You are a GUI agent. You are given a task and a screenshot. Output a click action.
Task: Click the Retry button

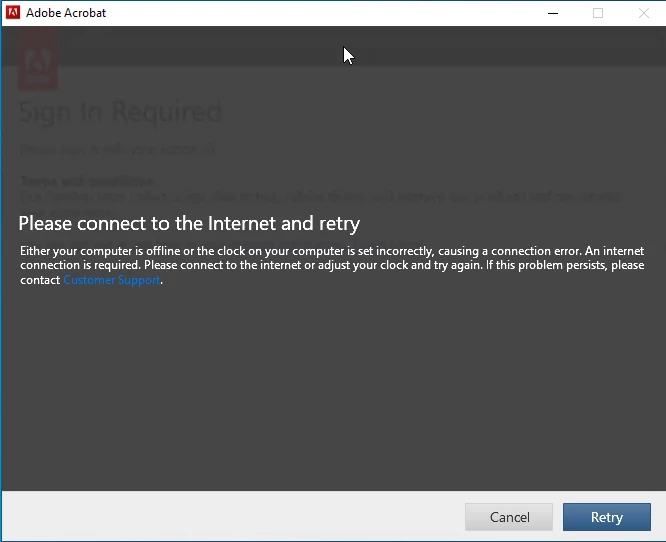(607, 517)
